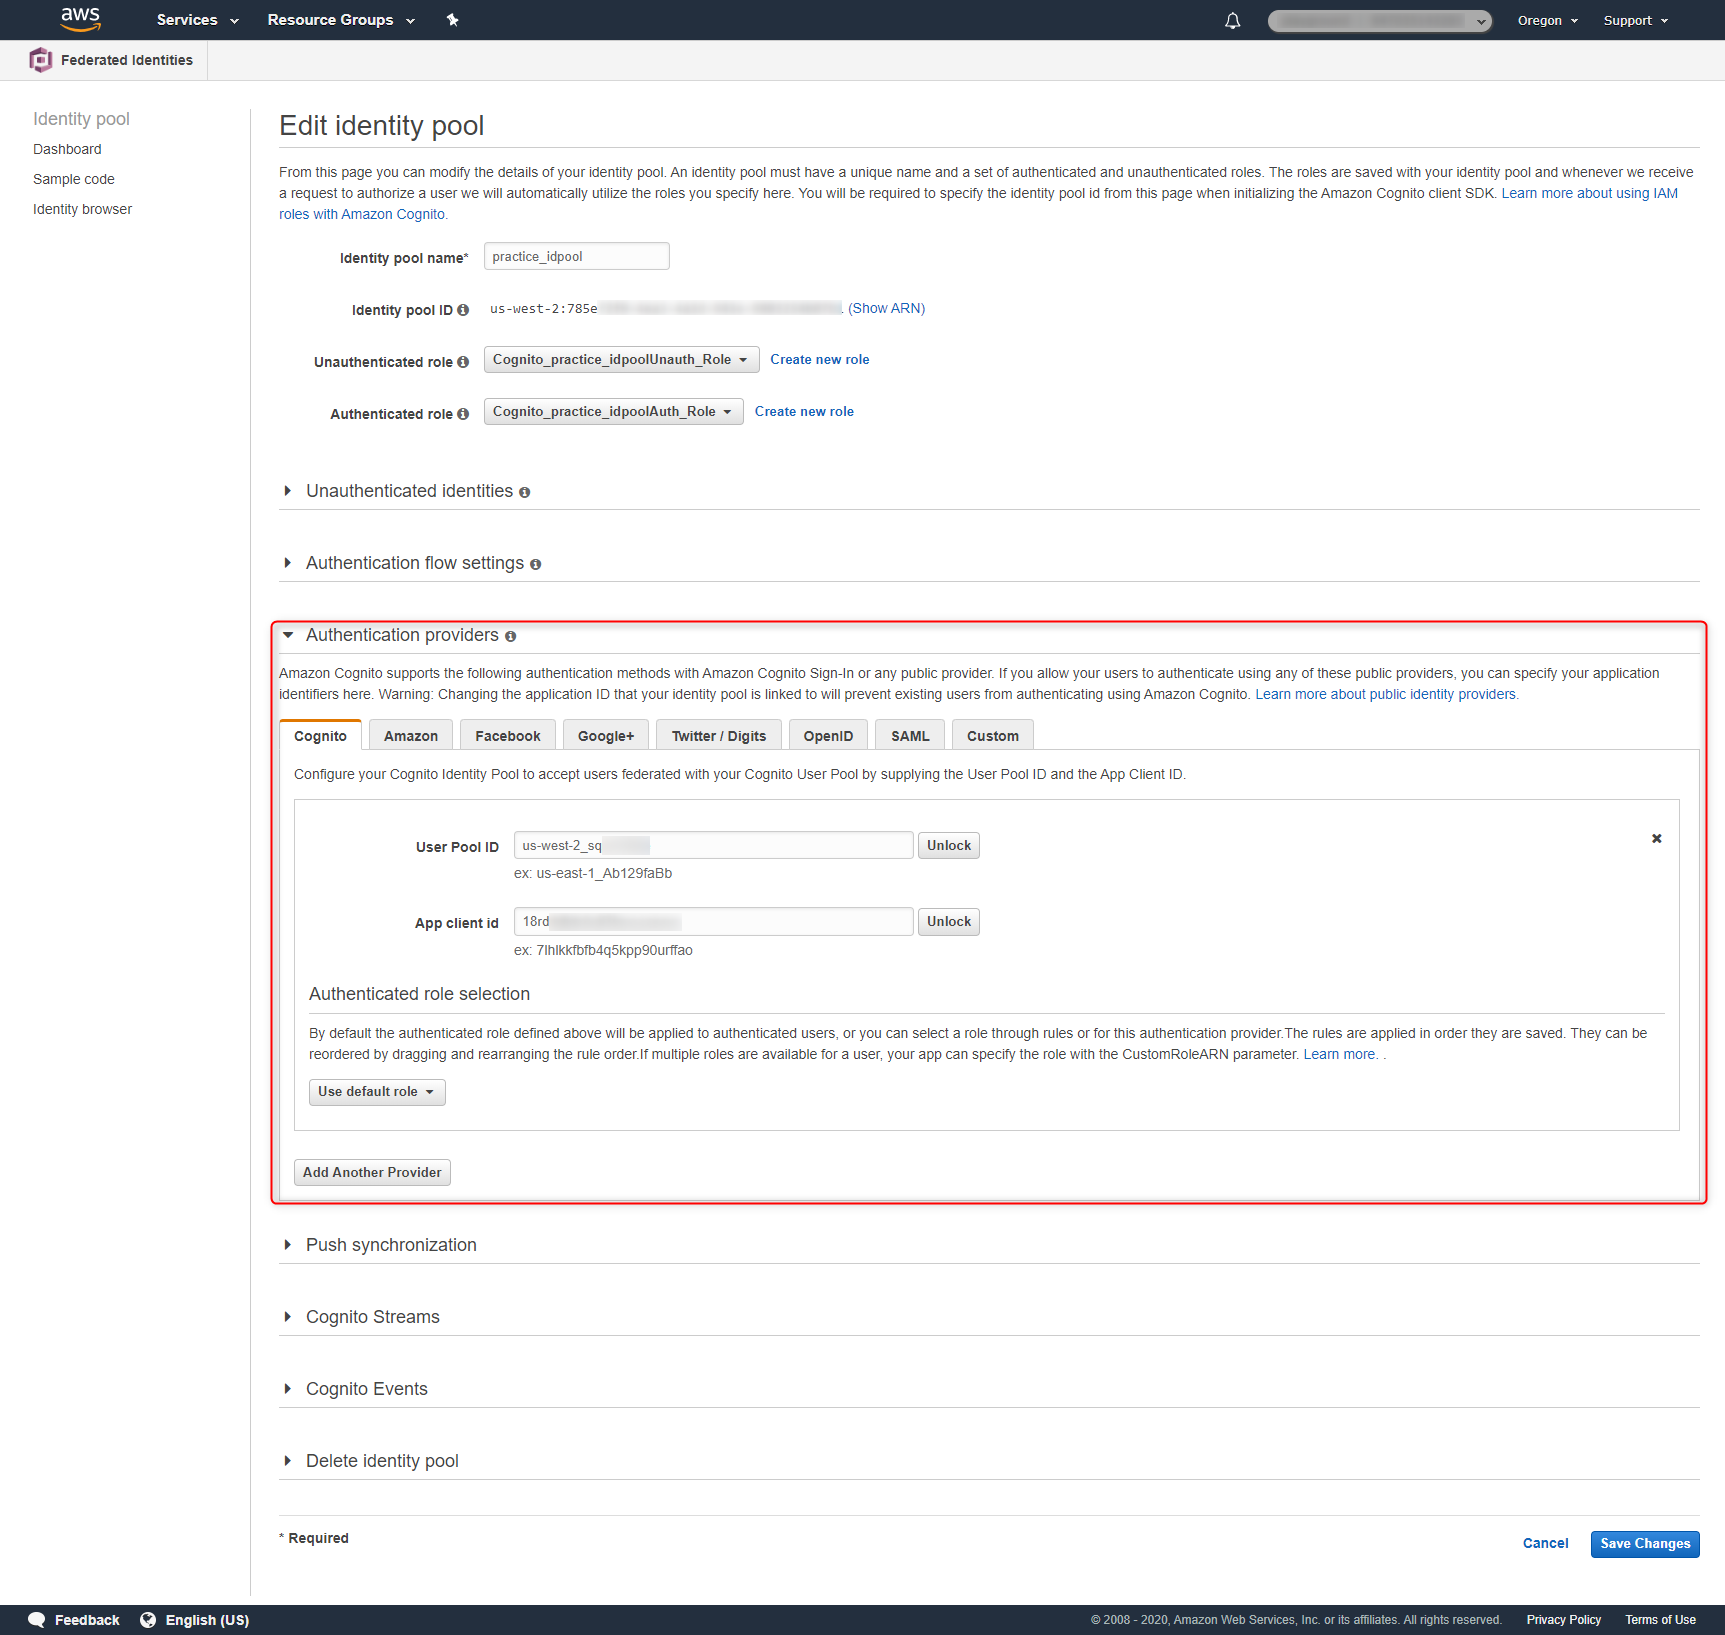
Task: Open Learn more about using IAM roles link
Action: [x=1589, y=194]
